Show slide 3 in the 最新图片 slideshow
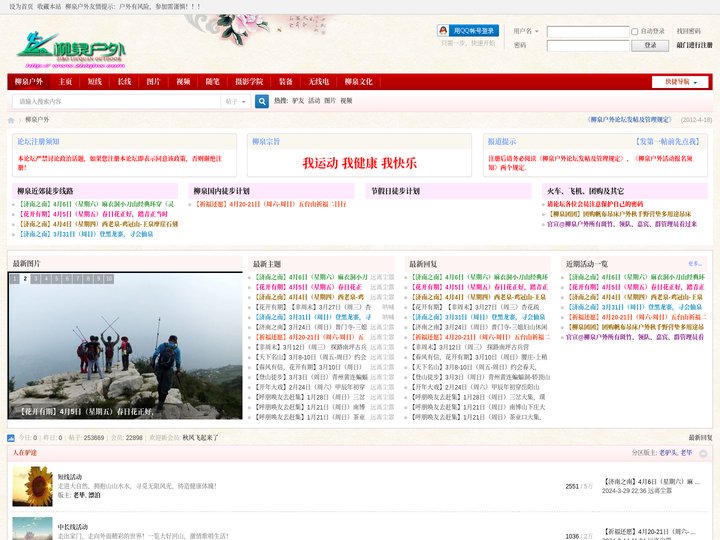The height and width of the screenshot is (540, 720). coord(35,279)
